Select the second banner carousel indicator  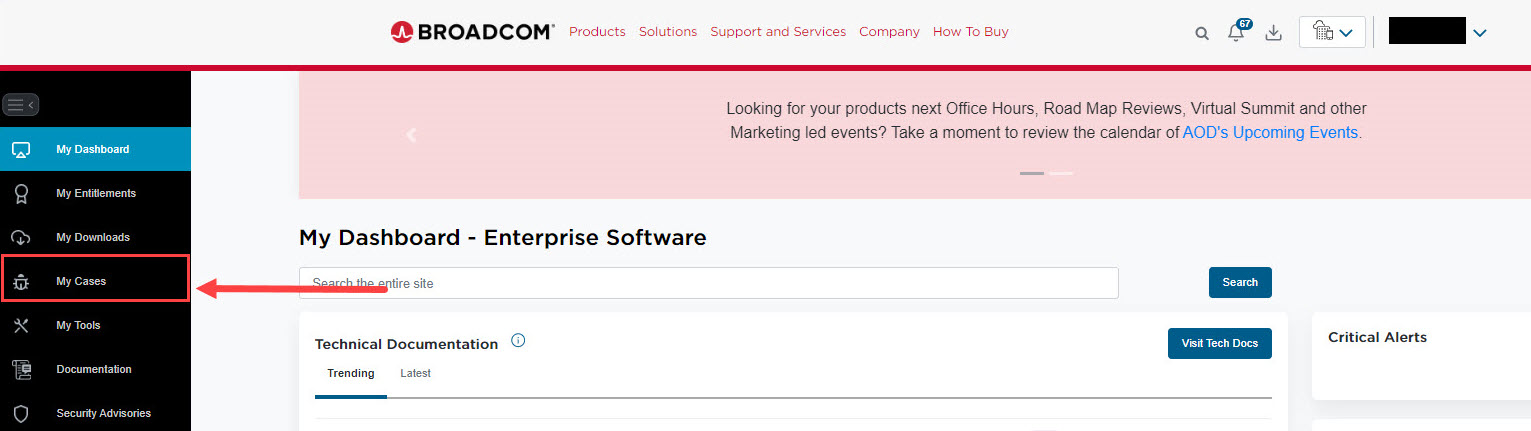[1061, 174]
